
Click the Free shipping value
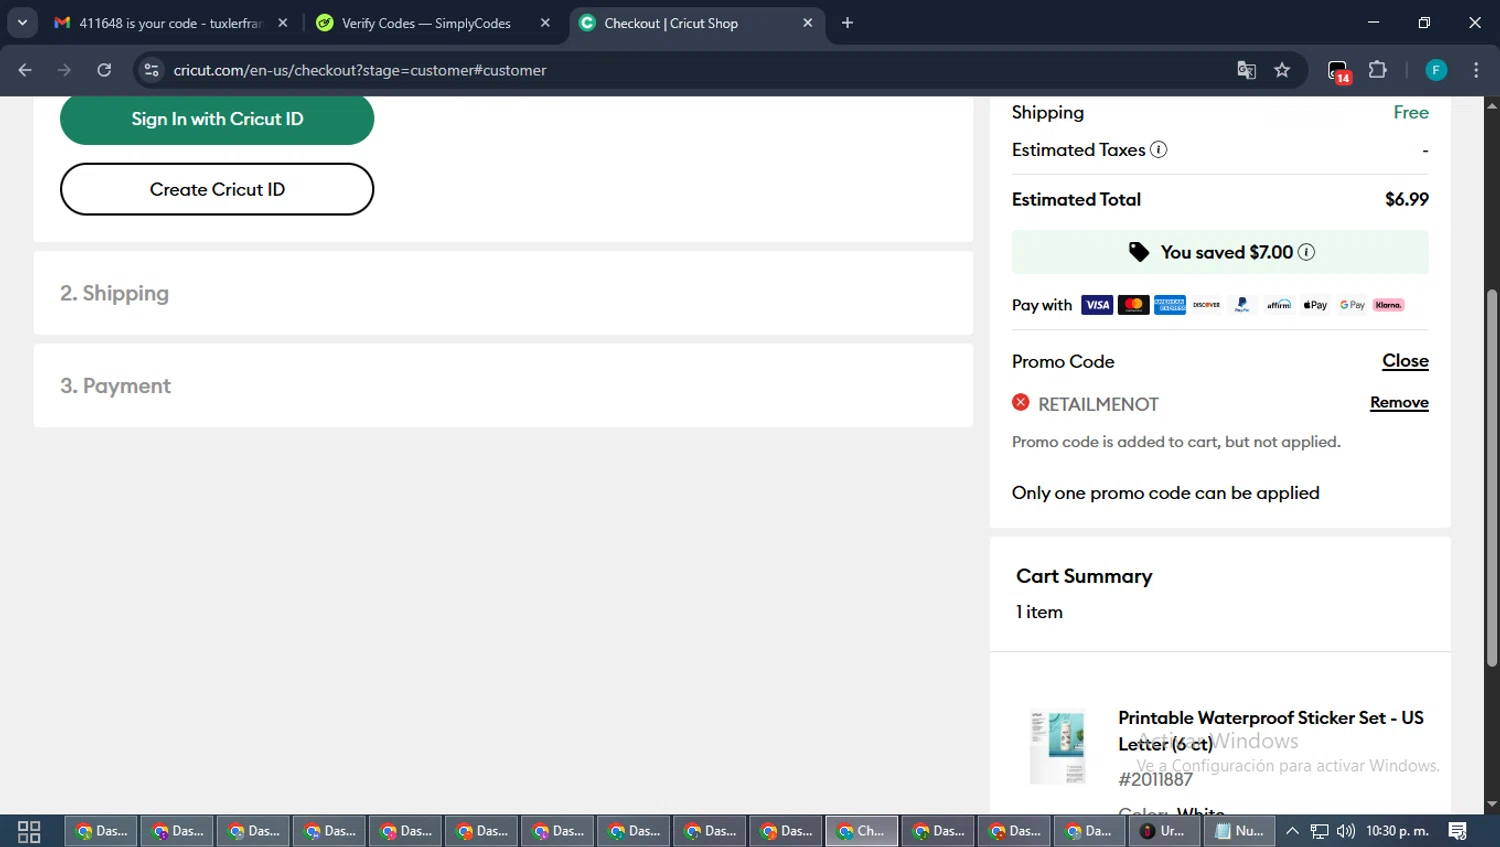click(1411, 113)
